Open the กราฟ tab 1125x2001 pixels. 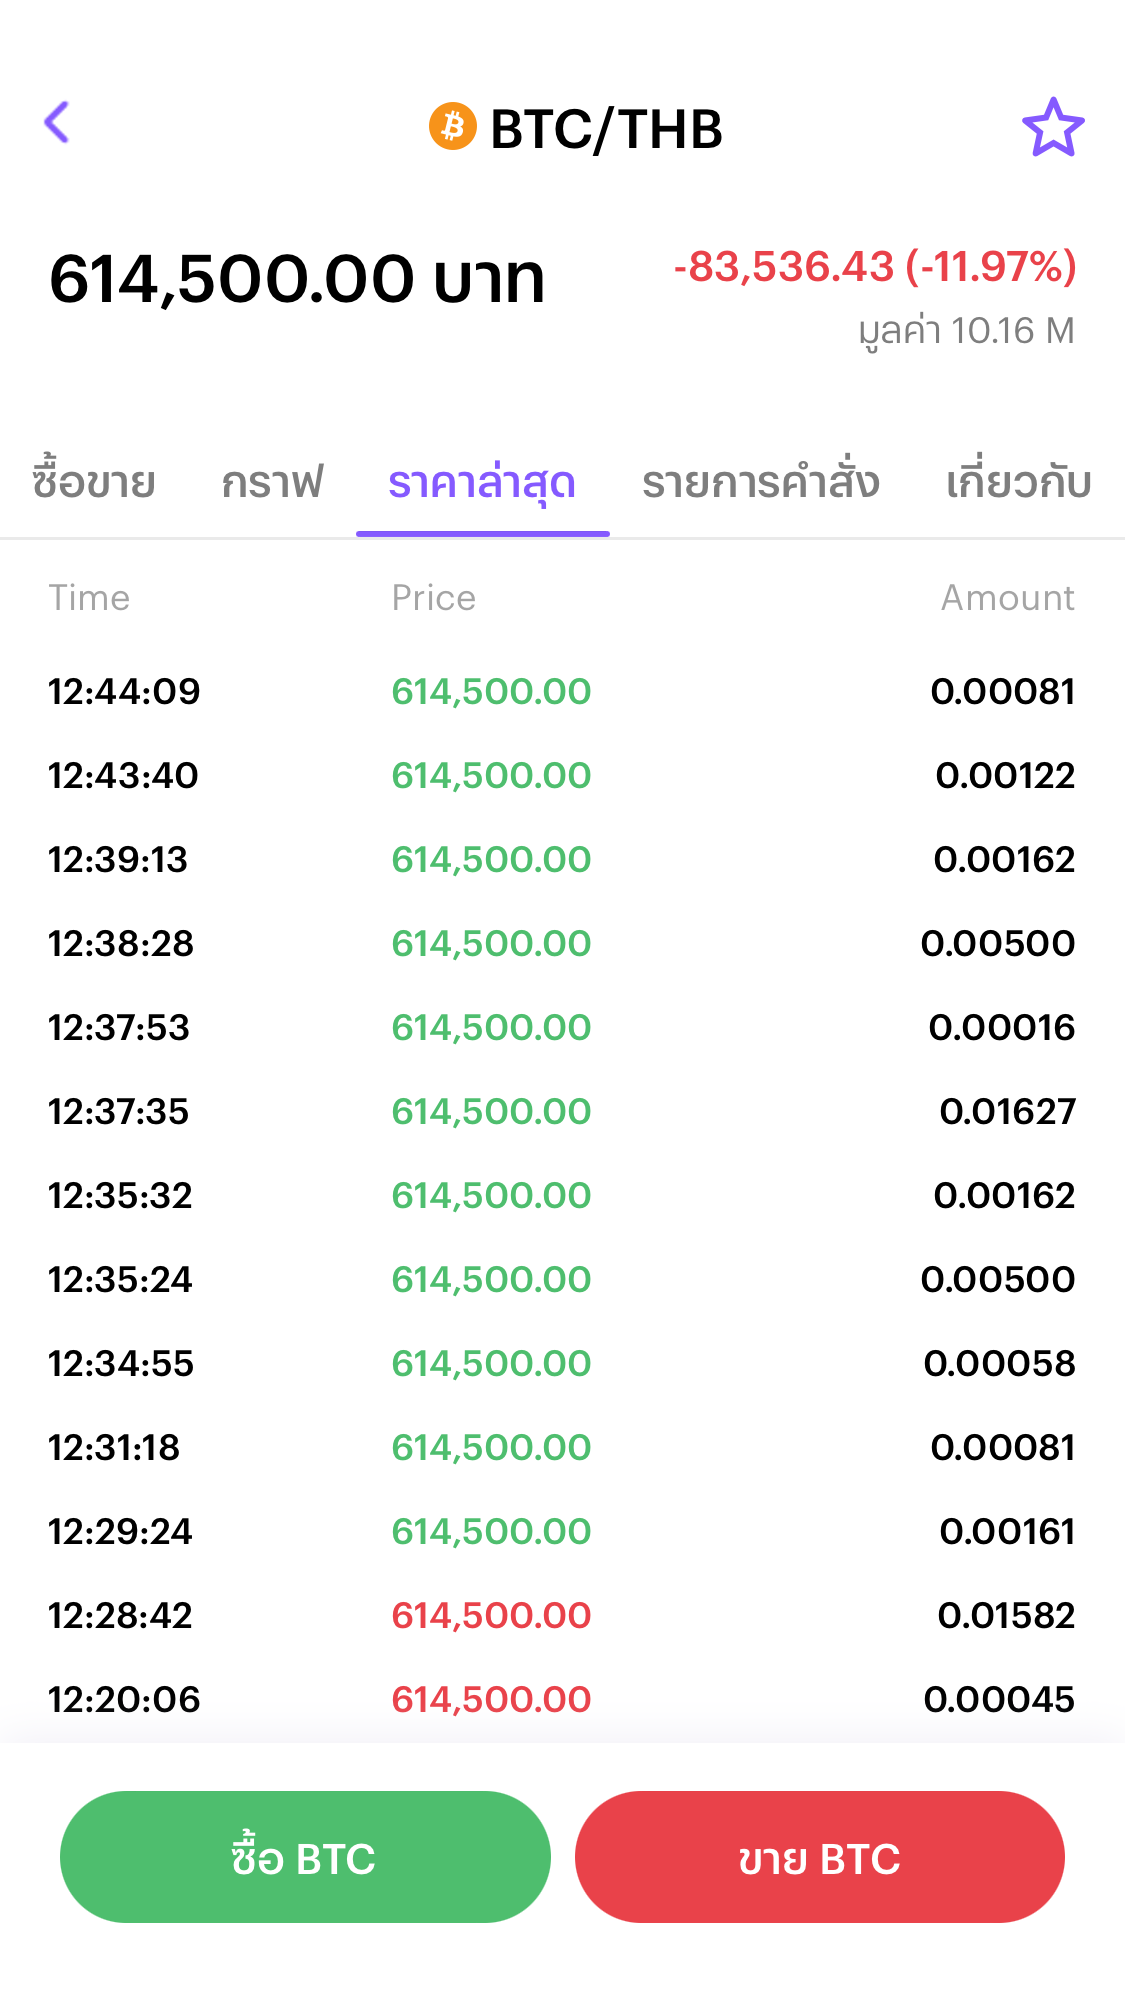point(272,482)
